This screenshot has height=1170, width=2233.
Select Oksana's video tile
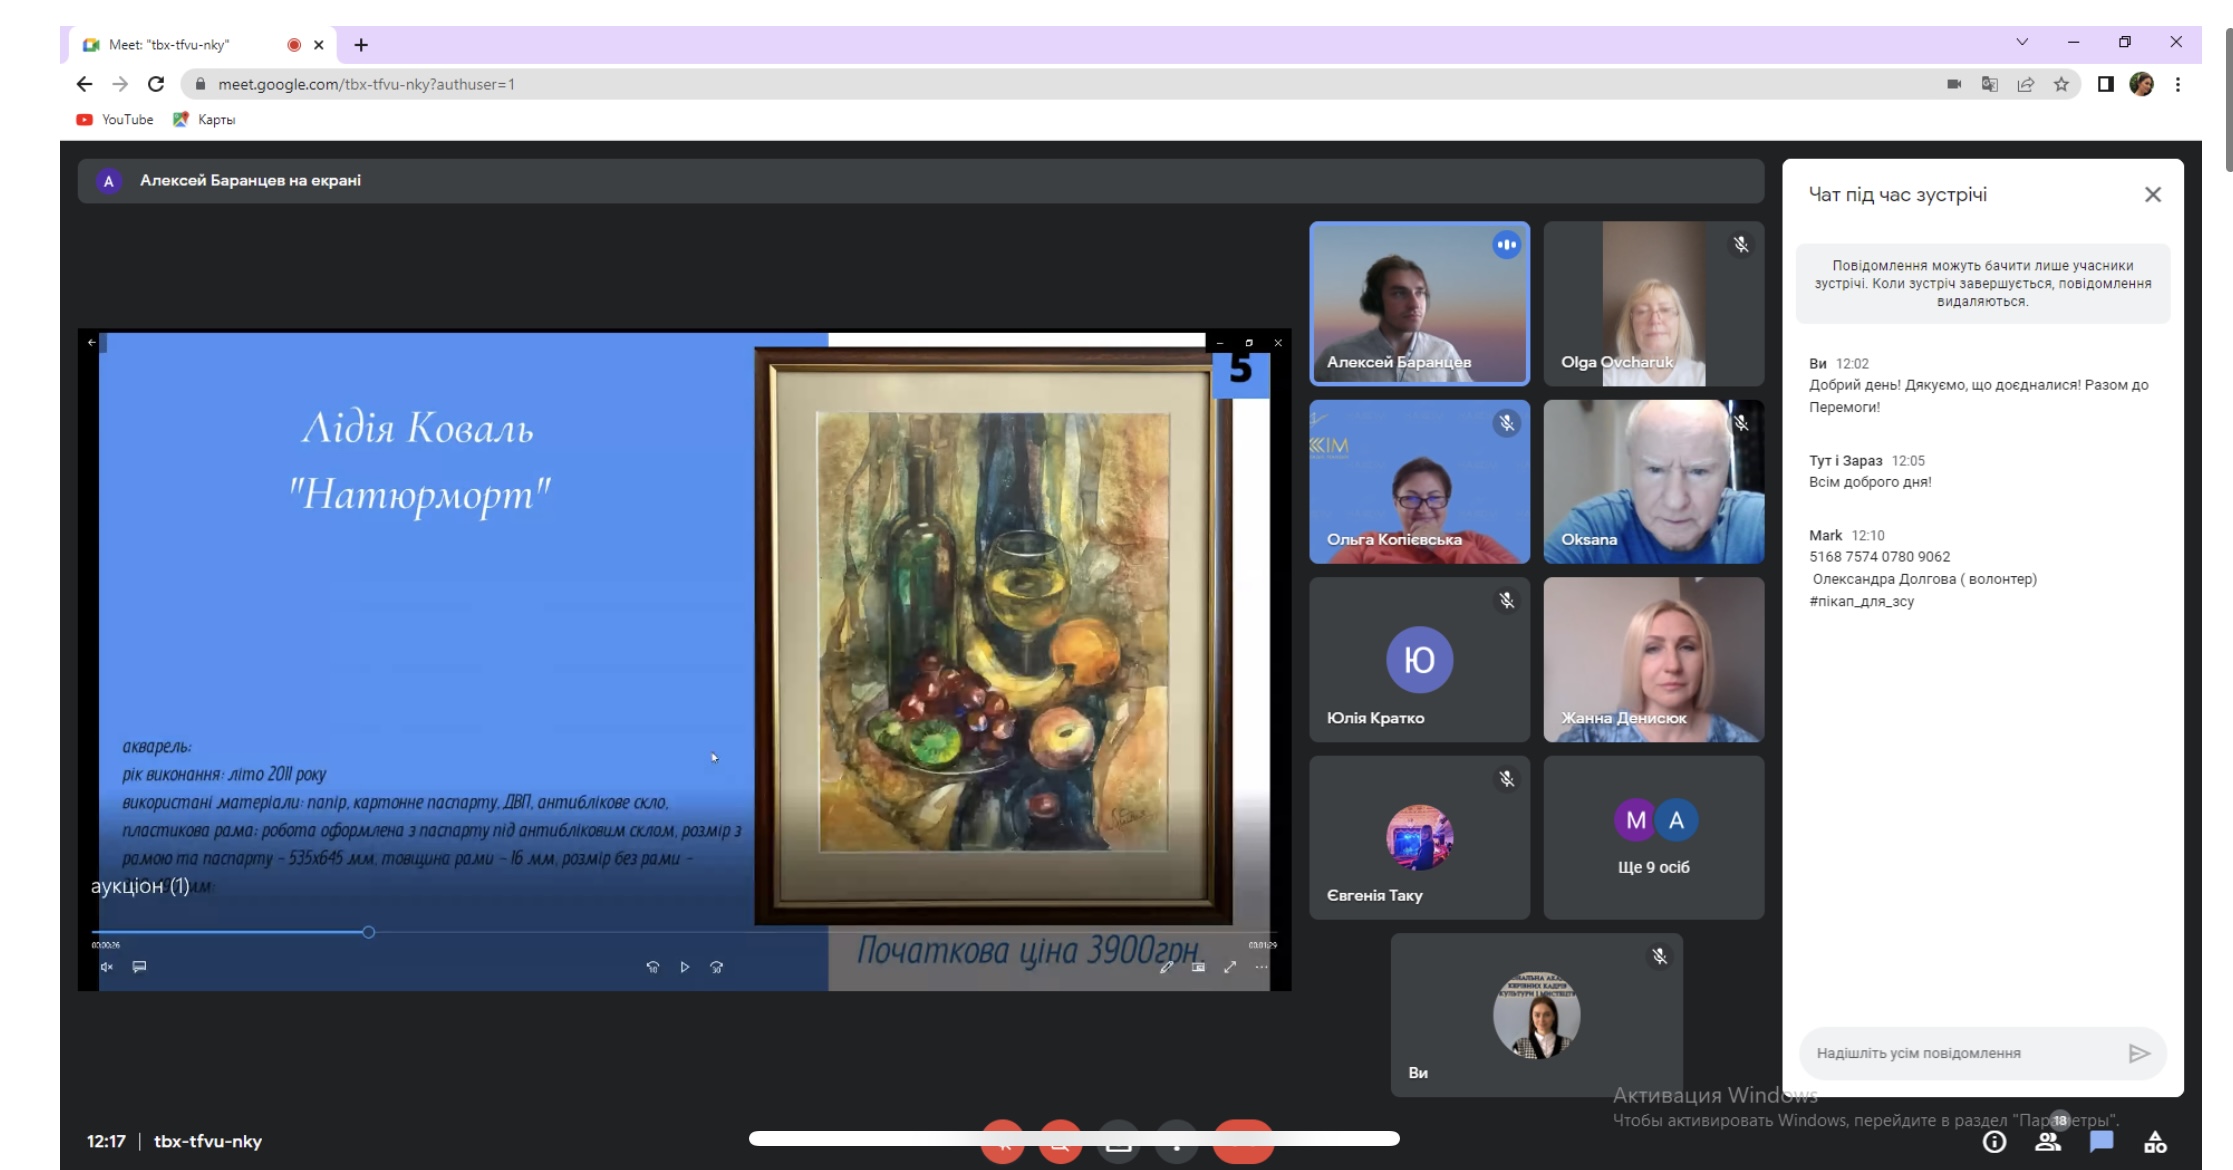point(1653,482)
